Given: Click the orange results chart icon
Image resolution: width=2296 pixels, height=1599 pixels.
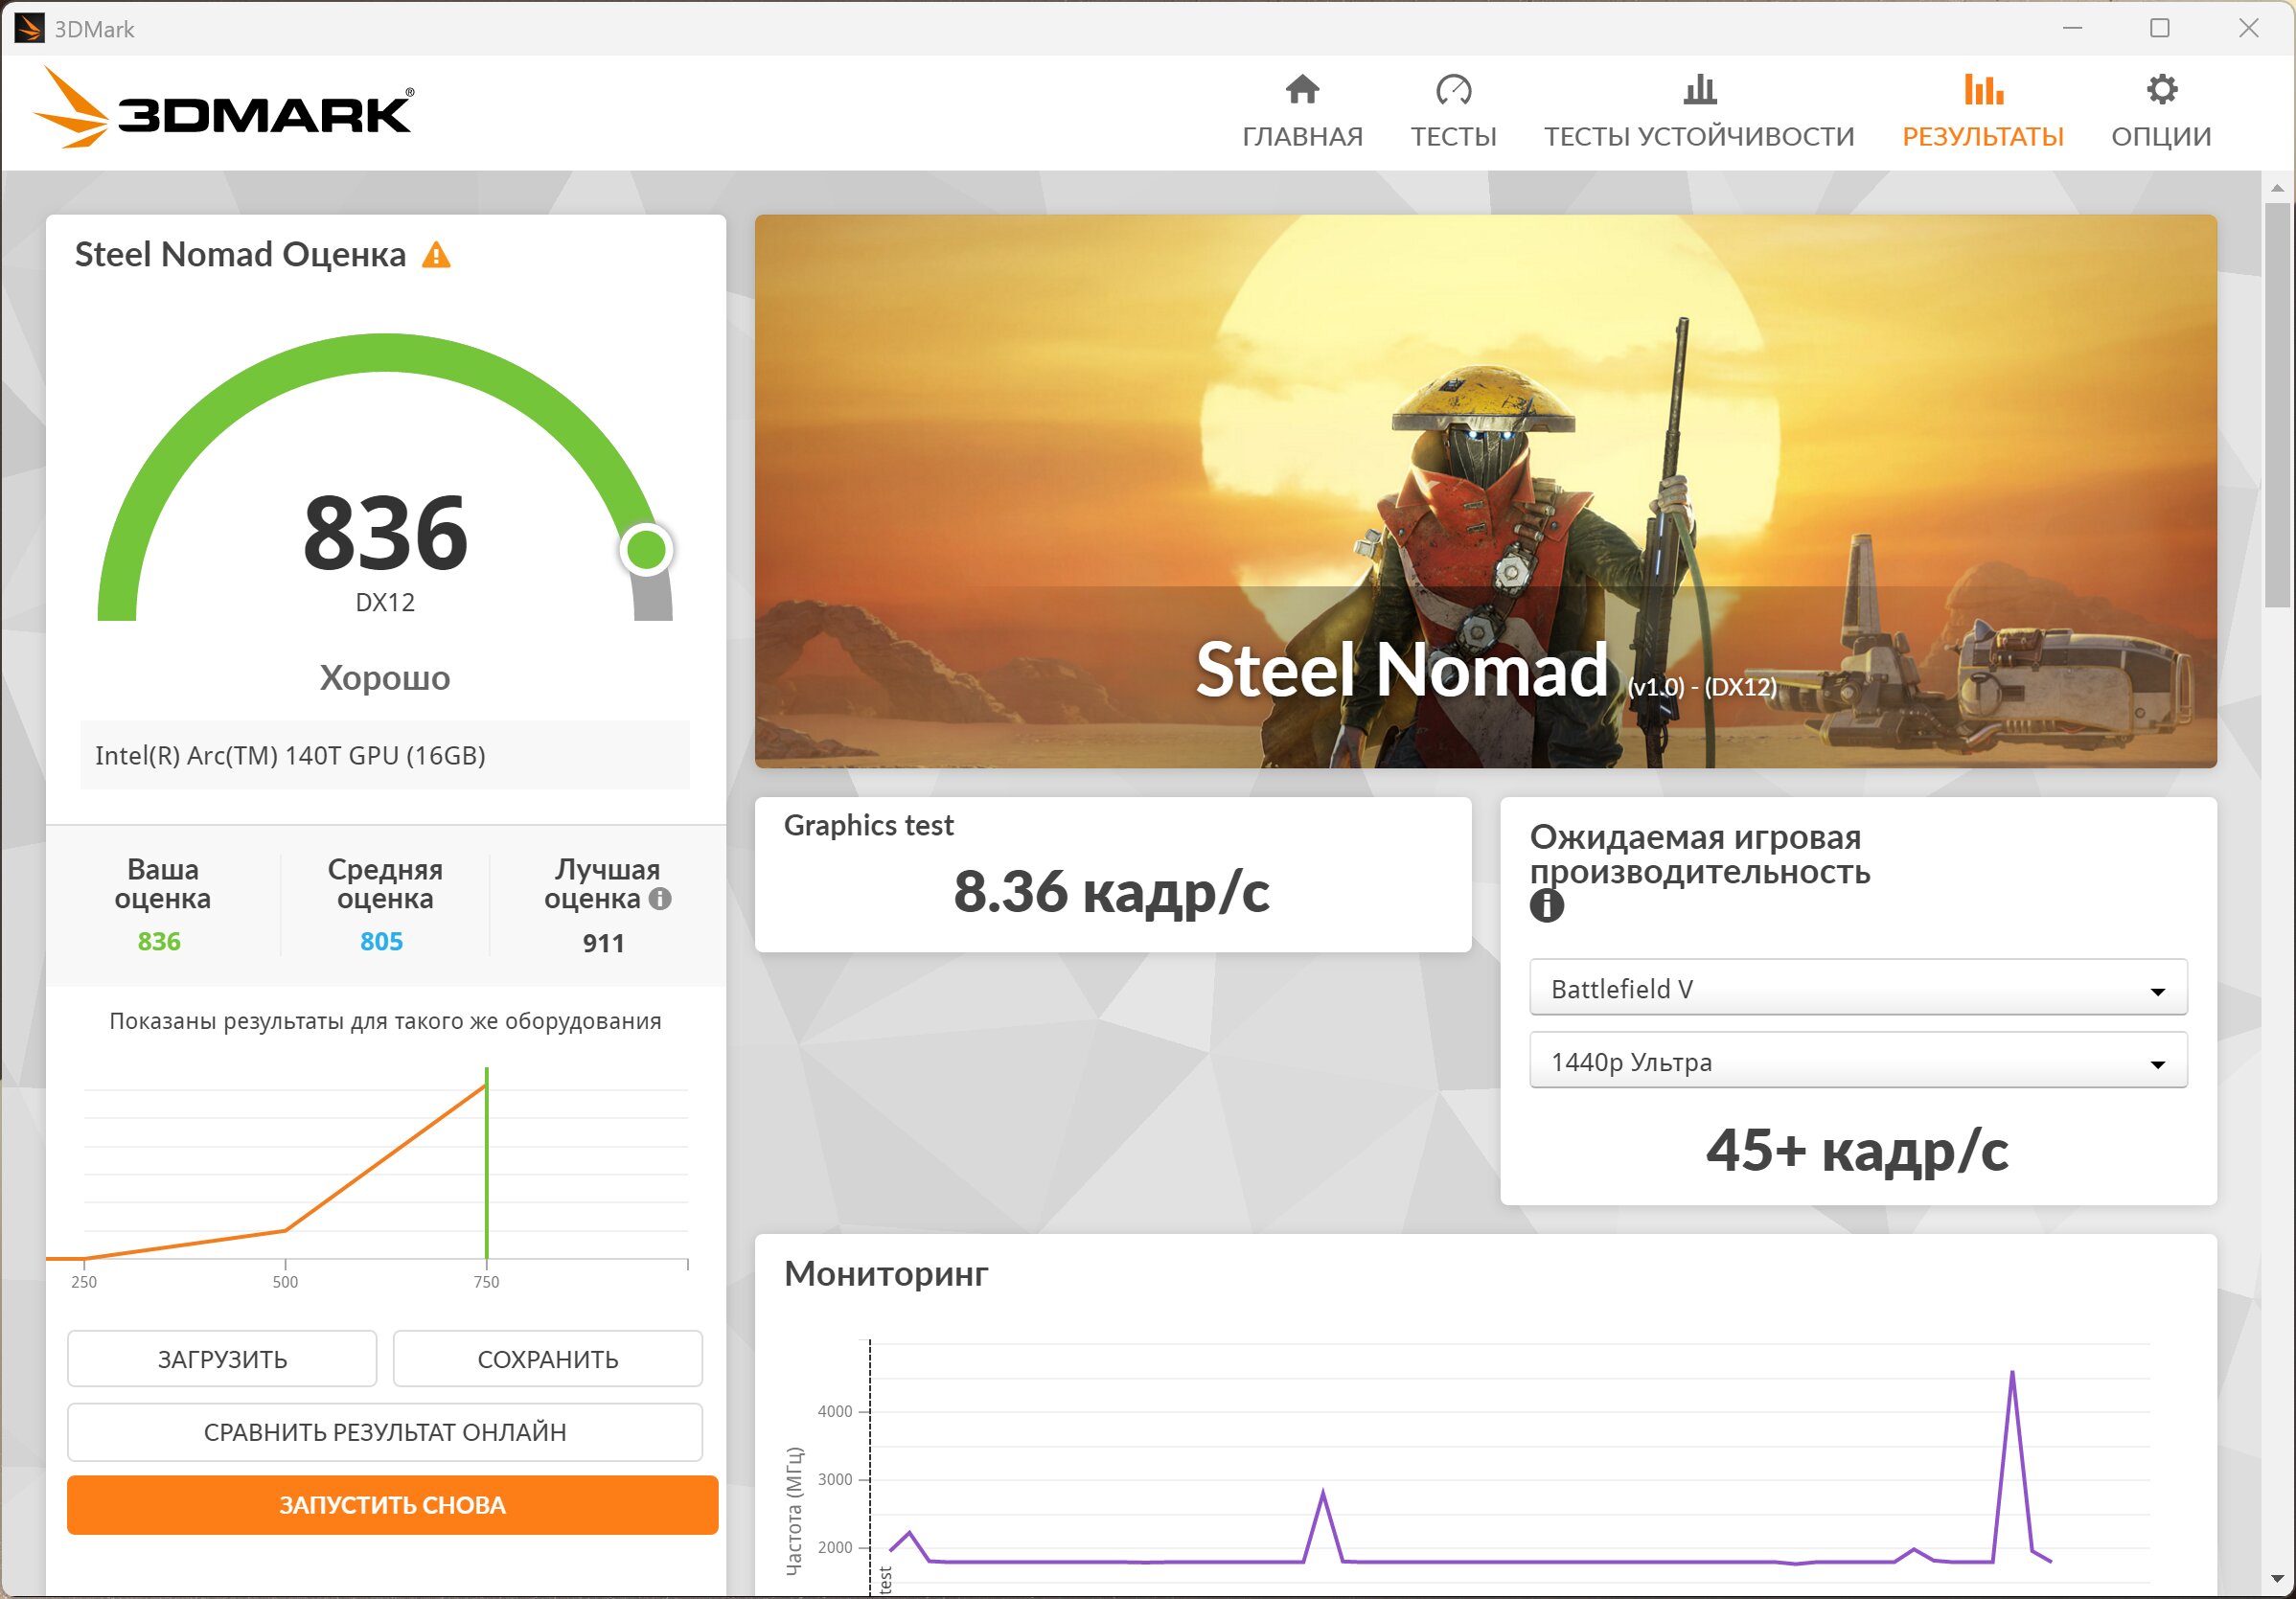Looking at the screenshot, I should pyautogui.click(x=1982, y=90).
